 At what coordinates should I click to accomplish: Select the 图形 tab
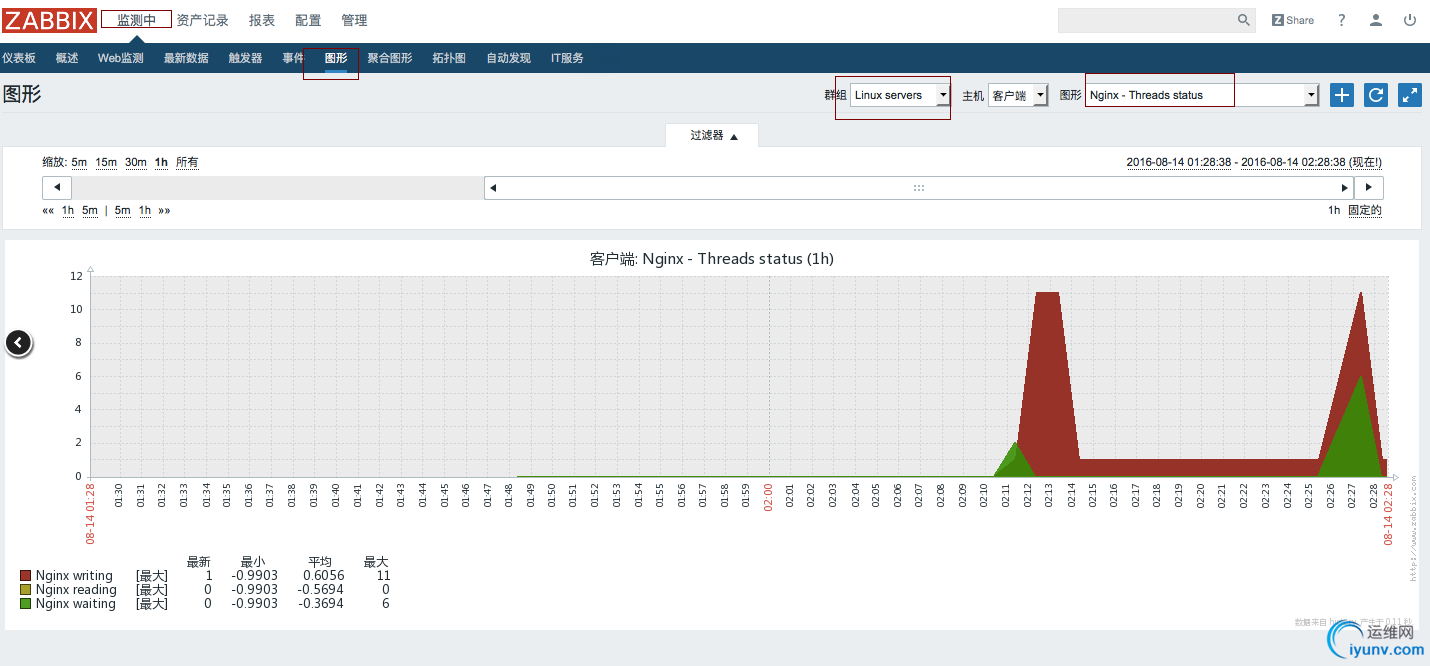tap(336, 58)
